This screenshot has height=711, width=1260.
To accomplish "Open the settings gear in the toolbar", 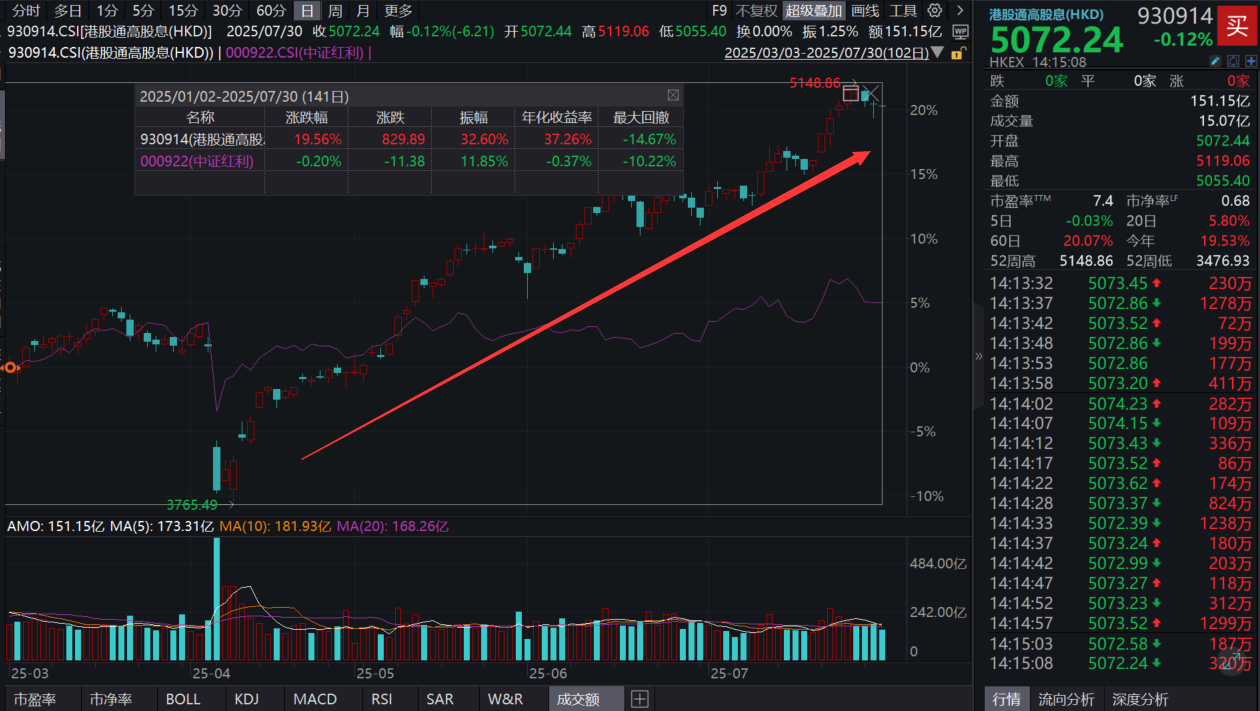I will pyautogui.click(x=935, y=11).
